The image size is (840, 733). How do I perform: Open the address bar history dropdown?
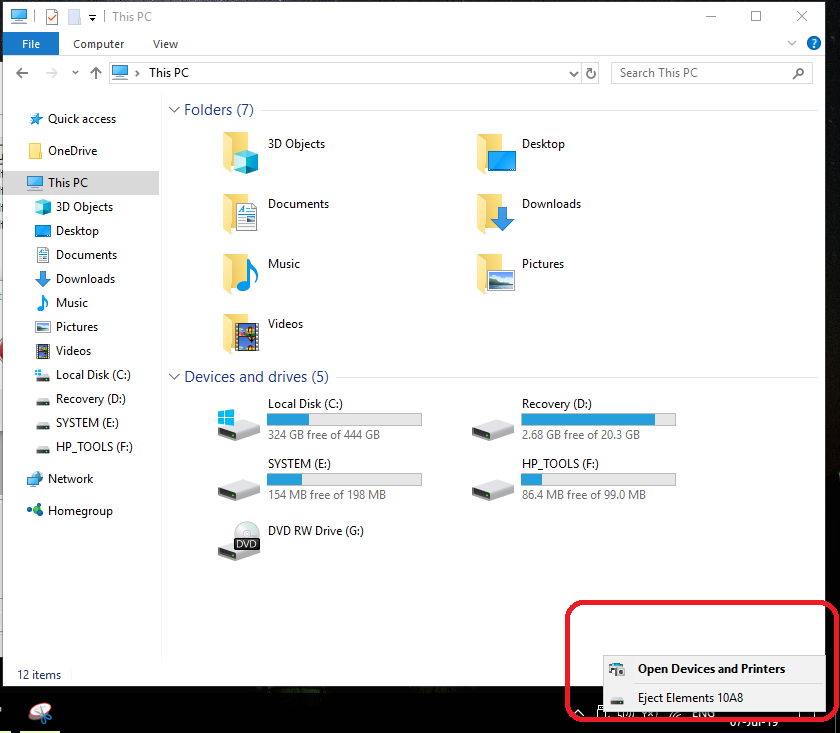point(573,73)
